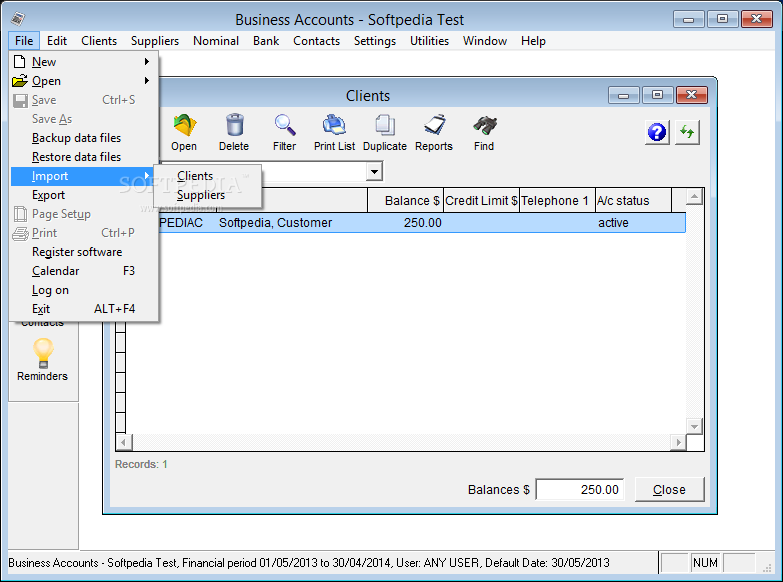This screenshot has width=783, height=582.
Task: Click Log on in File menu
Action: pyautogui.click(x=84, y=290)
